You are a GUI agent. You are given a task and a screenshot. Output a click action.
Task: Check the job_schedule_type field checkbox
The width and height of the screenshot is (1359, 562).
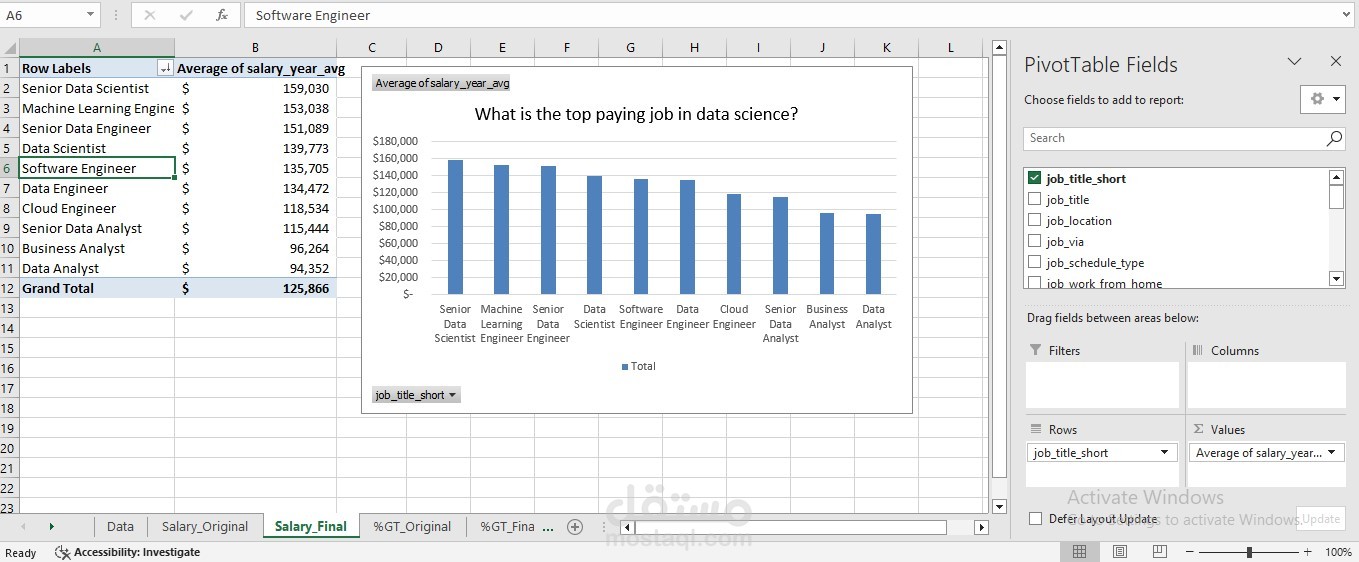click(1034, 262)
